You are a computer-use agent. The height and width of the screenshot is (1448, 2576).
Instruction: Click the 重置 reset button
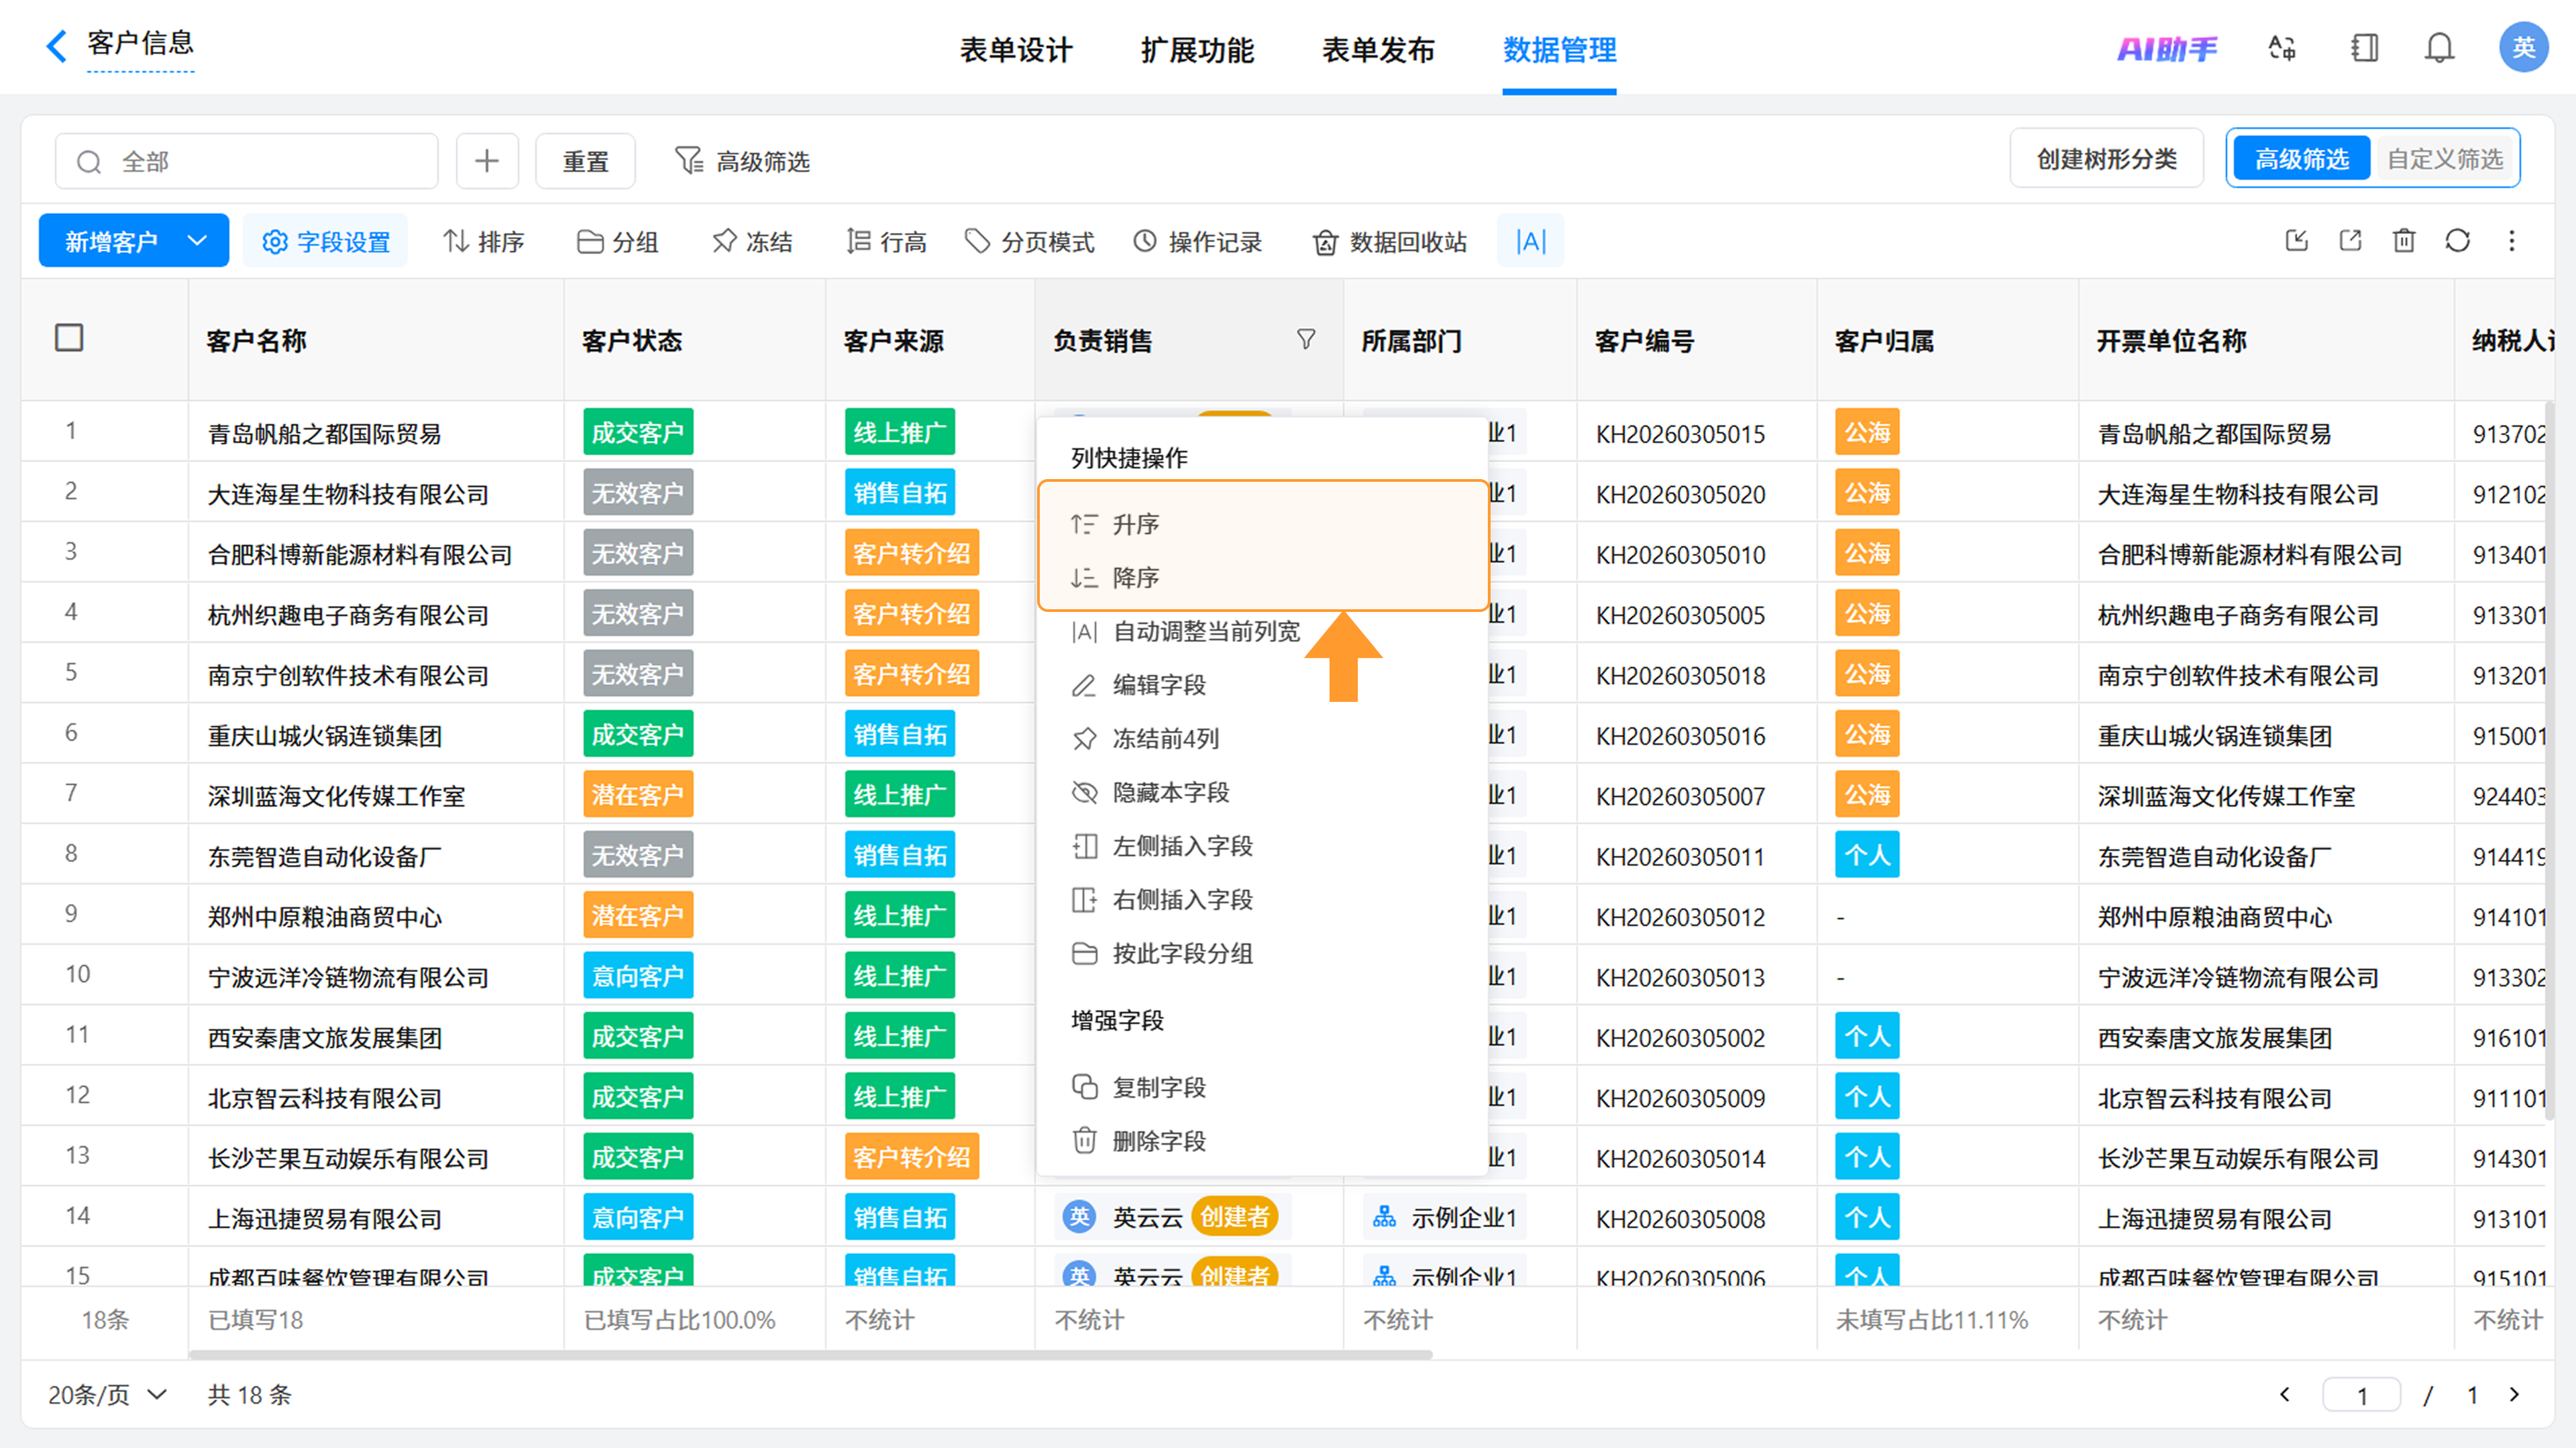tap(585, 161)
